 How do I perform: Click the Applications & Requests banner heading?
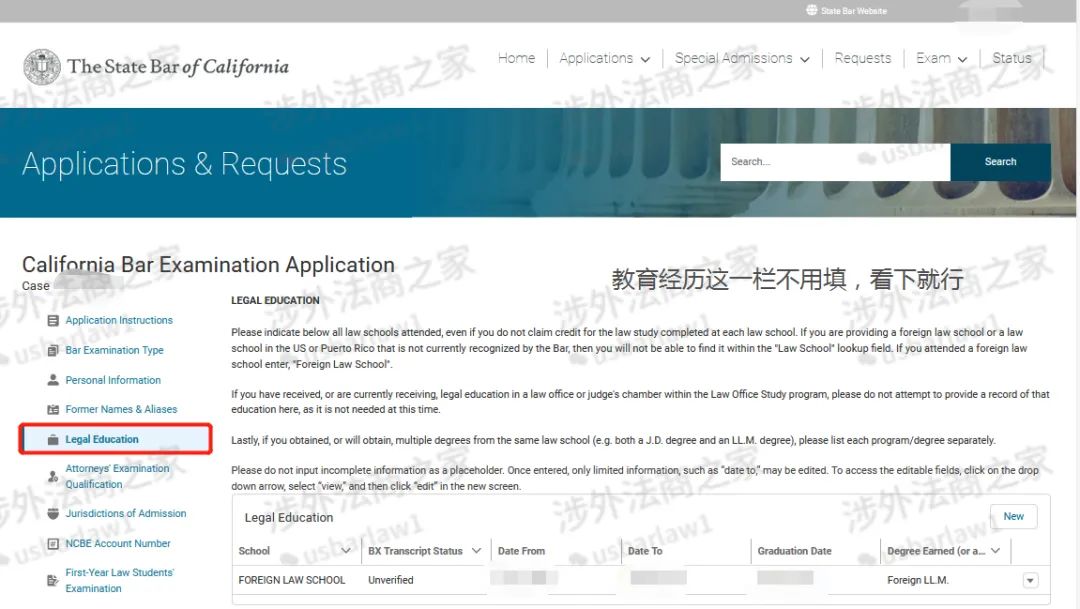(185, 164)
